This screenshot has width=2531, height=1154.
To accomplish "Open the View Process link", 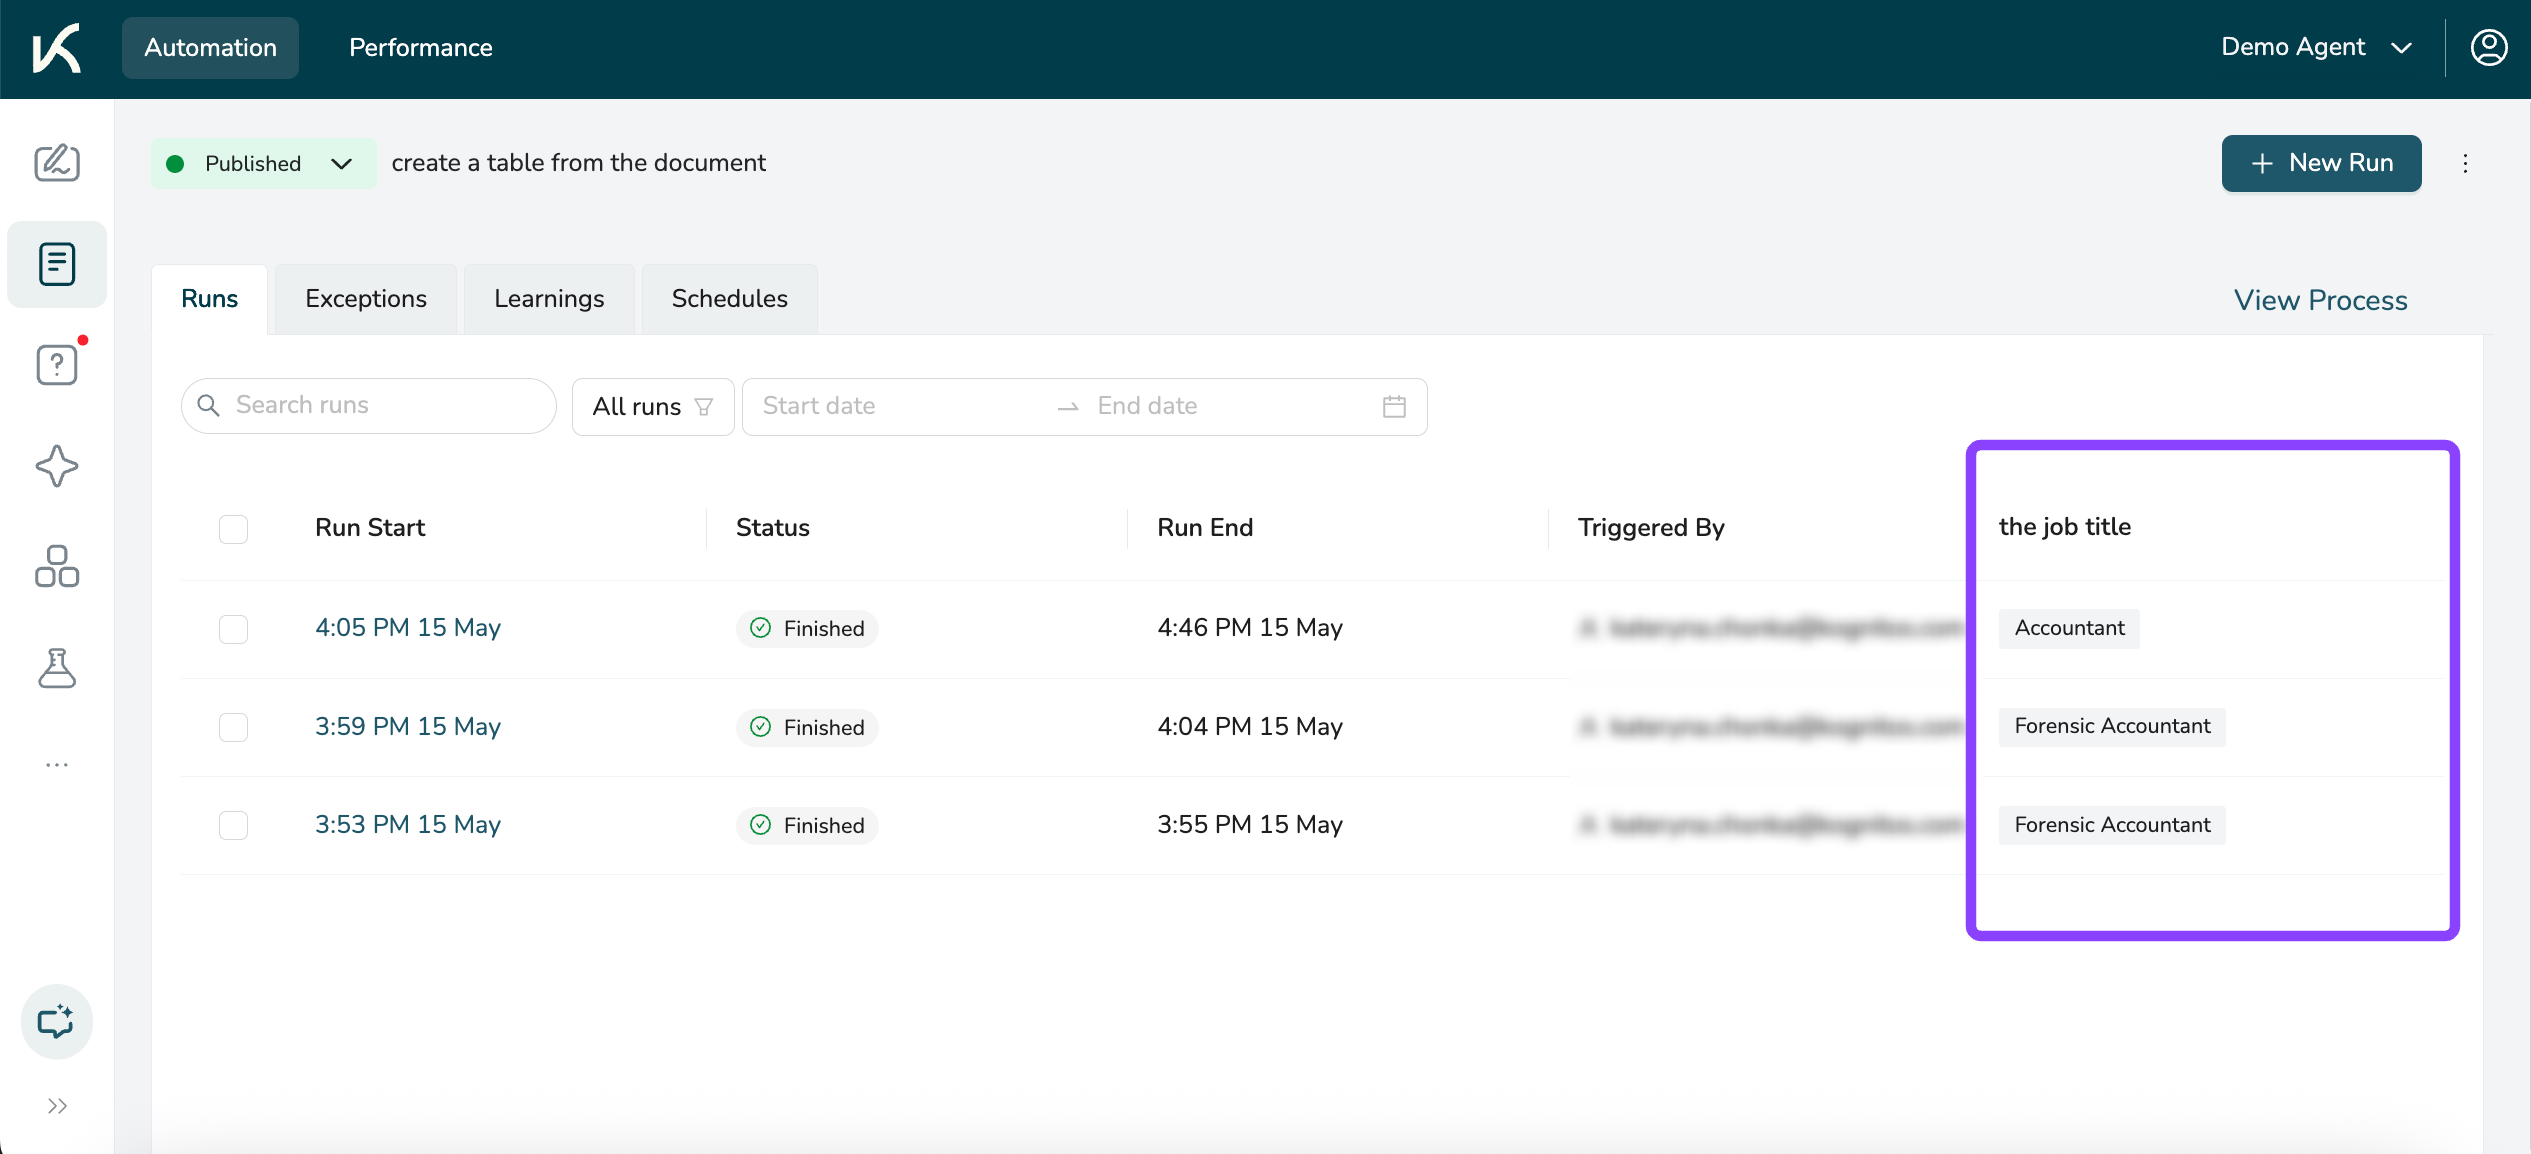I will tap(2320, 300).
